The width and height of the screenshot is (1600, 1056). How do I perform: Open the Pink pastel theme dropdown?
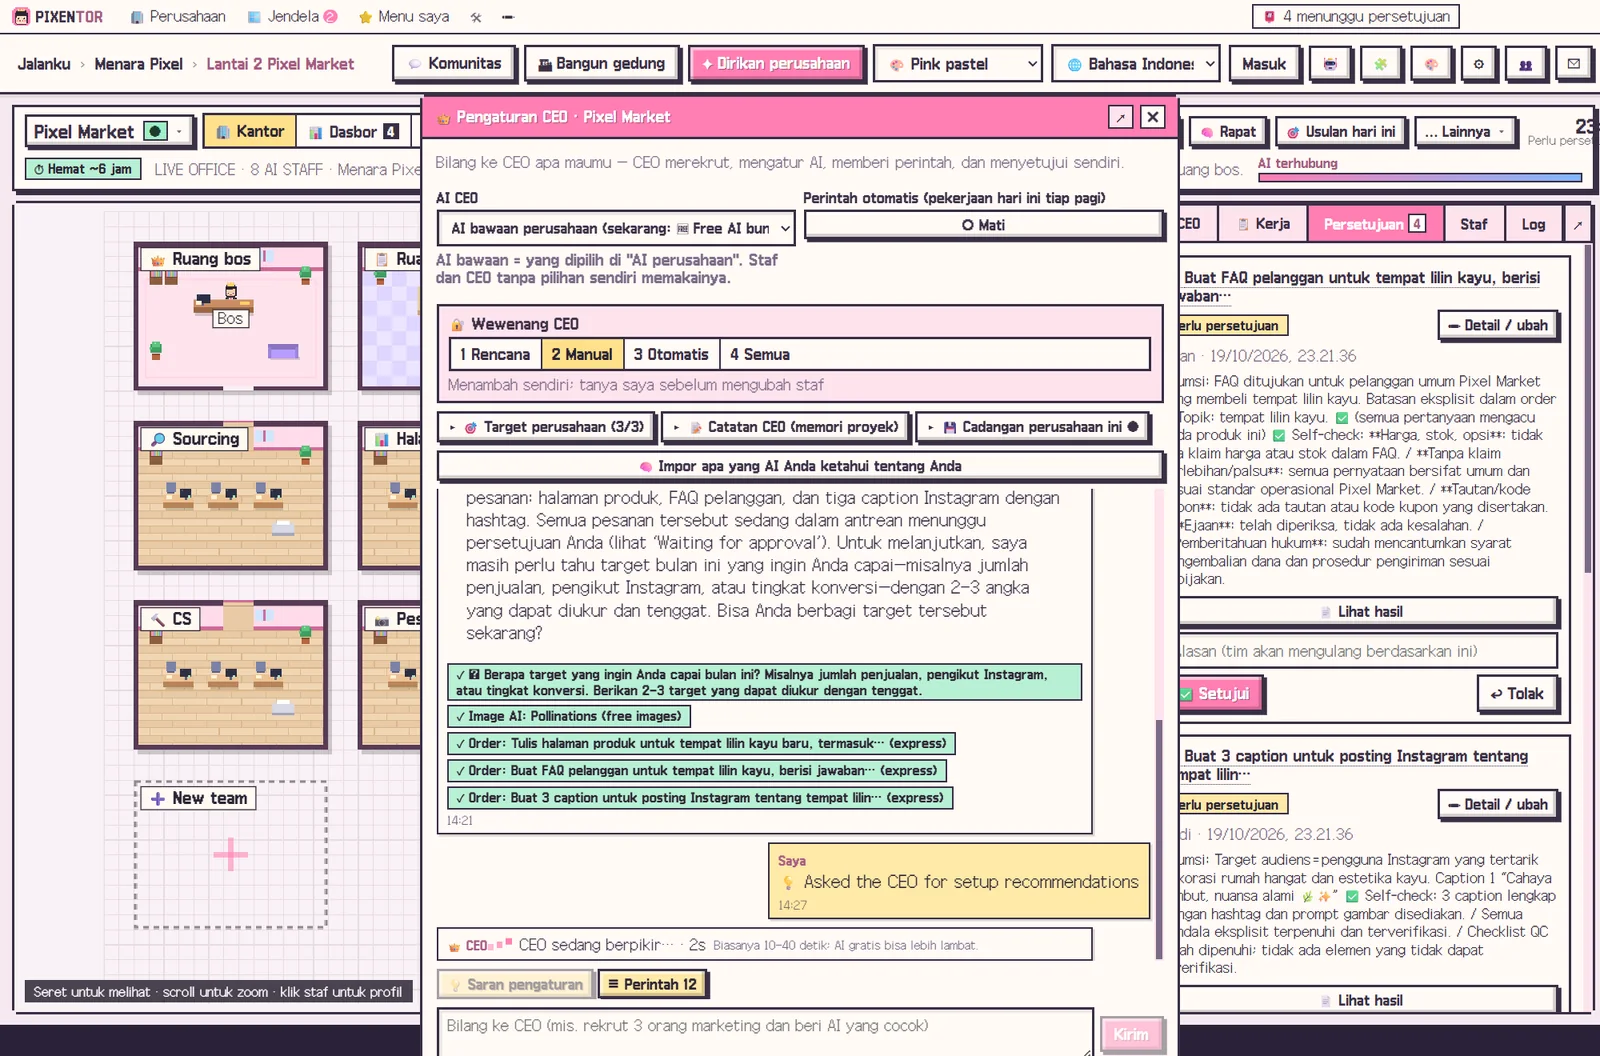(958, 64)
